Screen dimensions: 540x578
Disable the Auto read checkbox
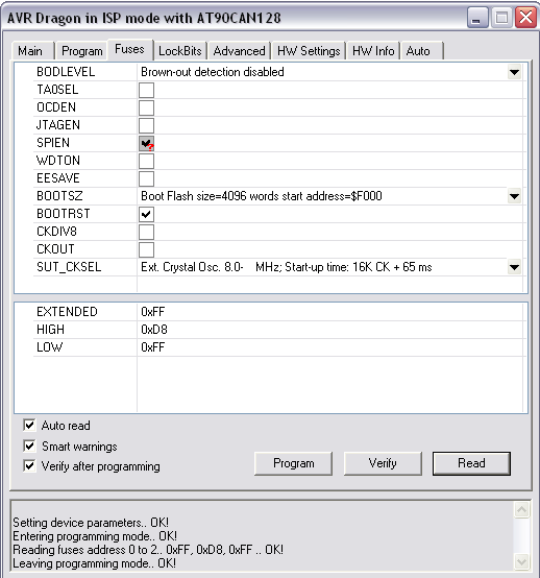(x=29, y=425)
